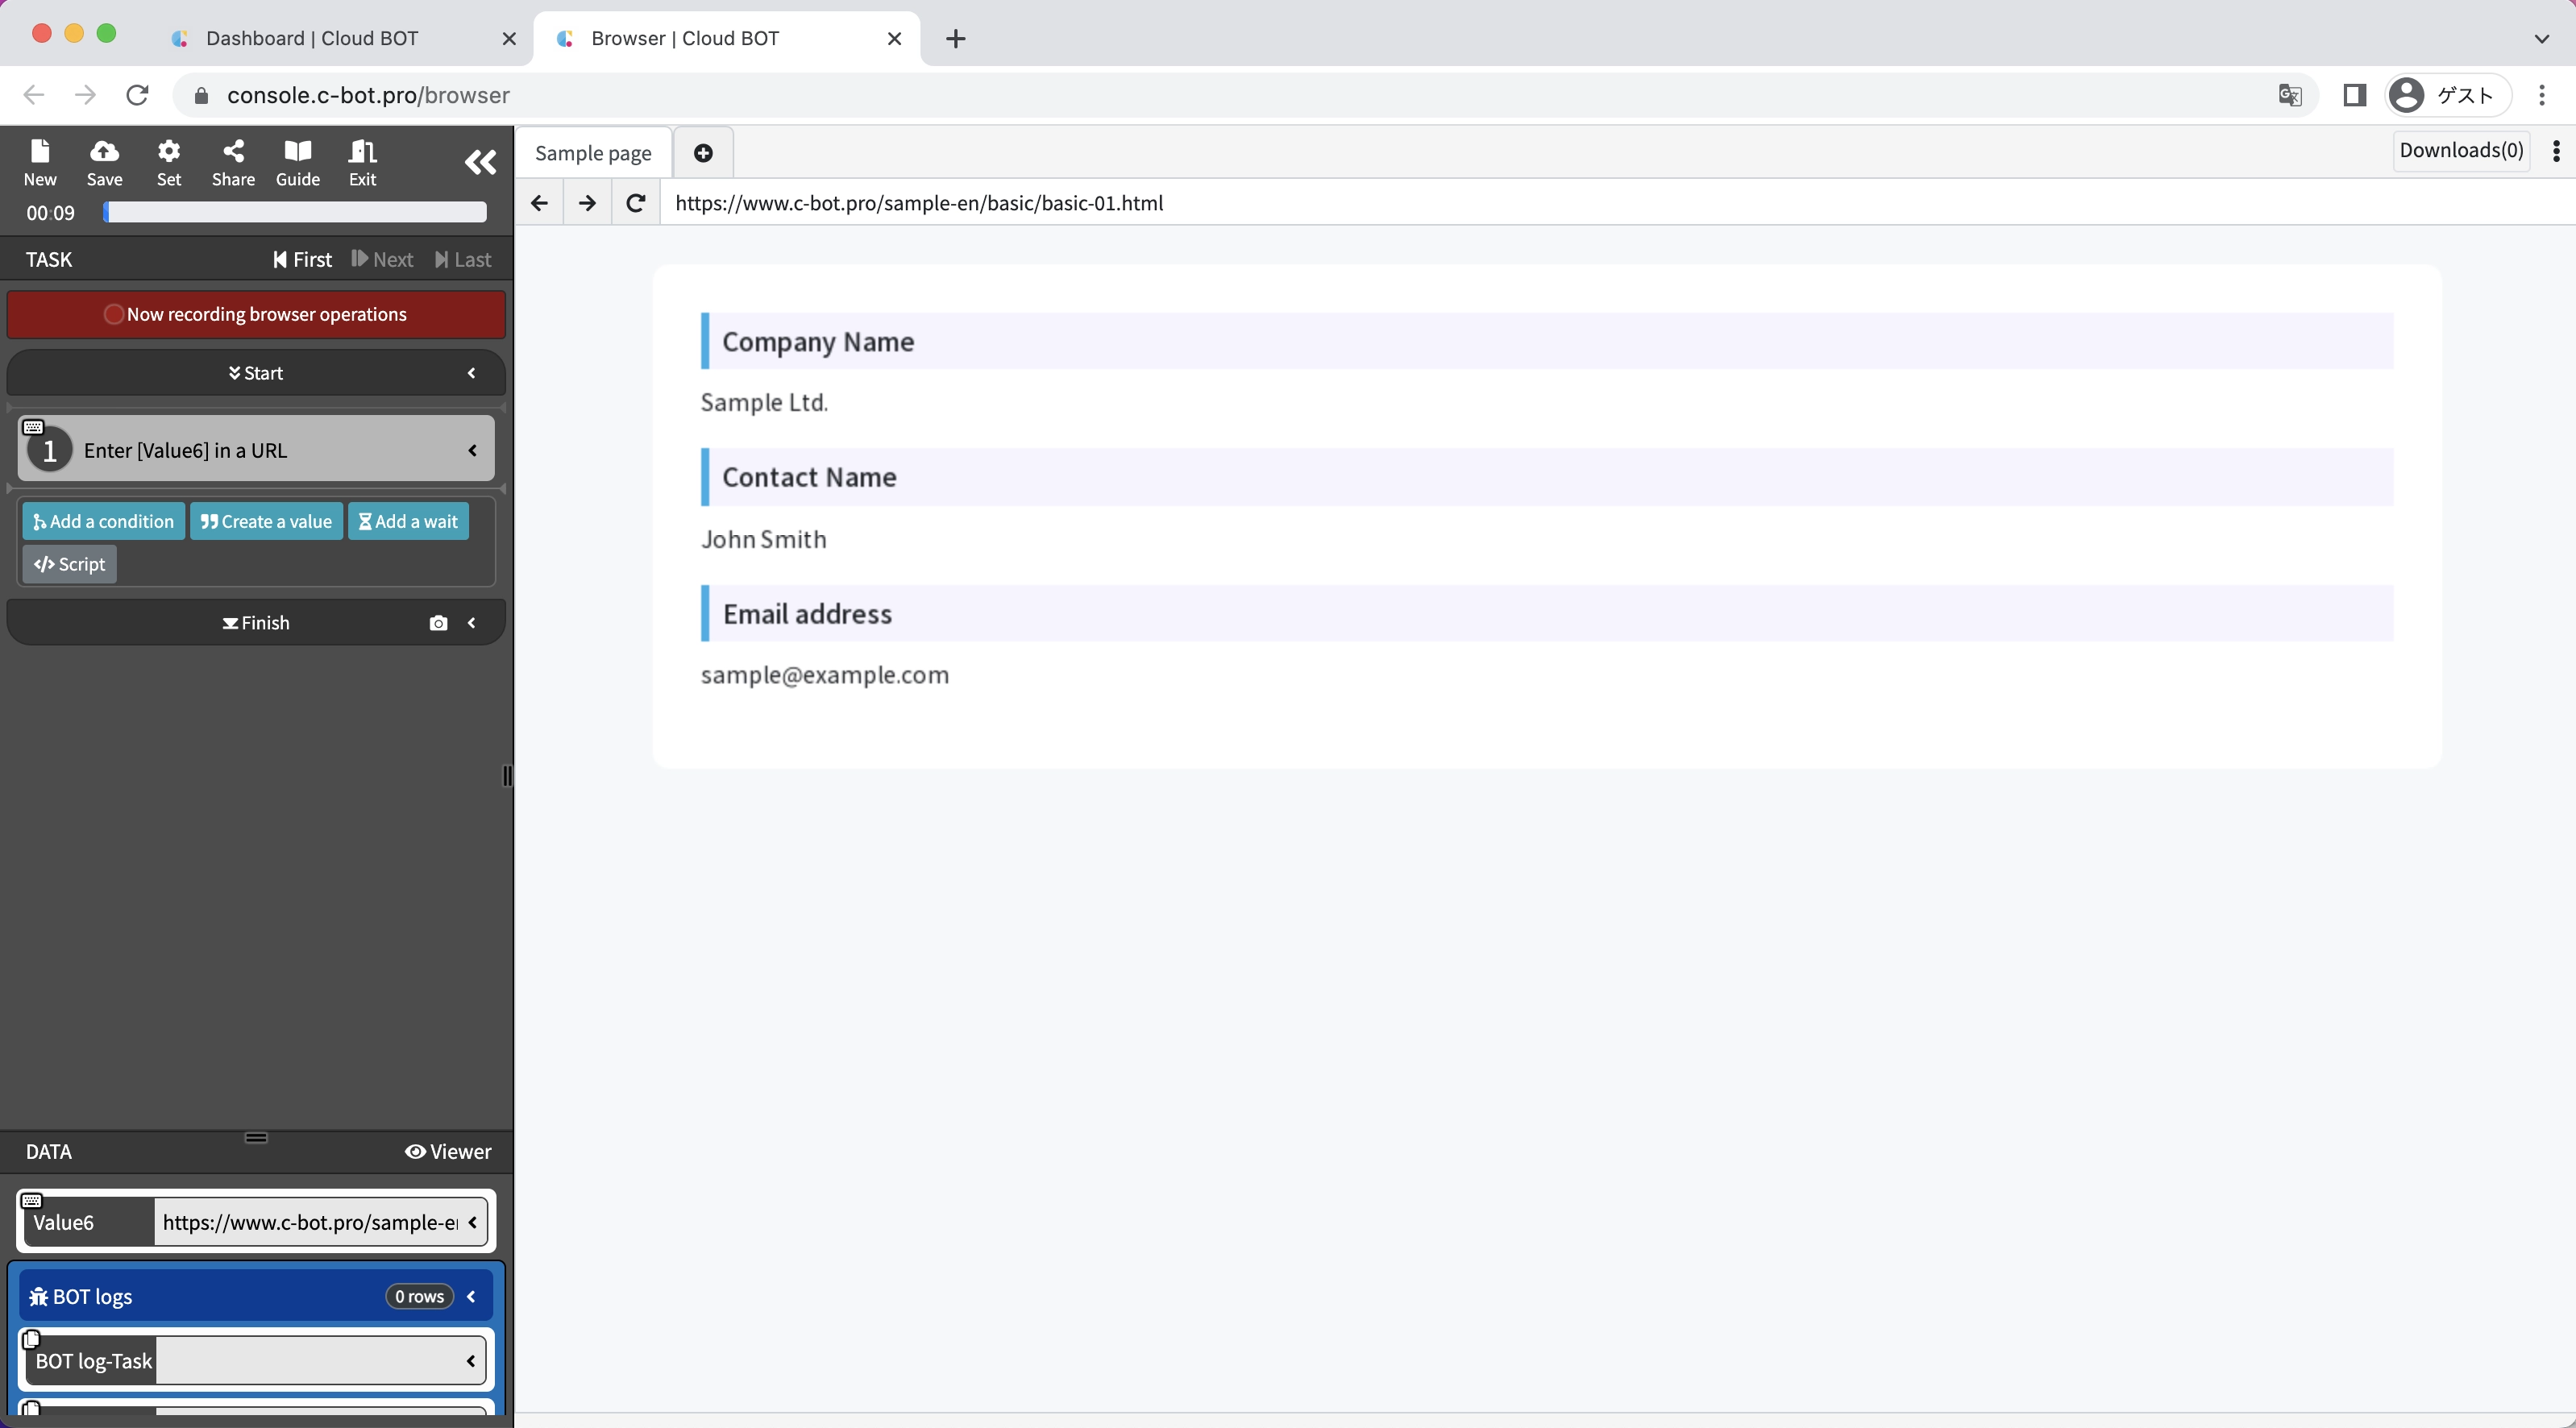Expand the Value6 data chevron

472,1222
